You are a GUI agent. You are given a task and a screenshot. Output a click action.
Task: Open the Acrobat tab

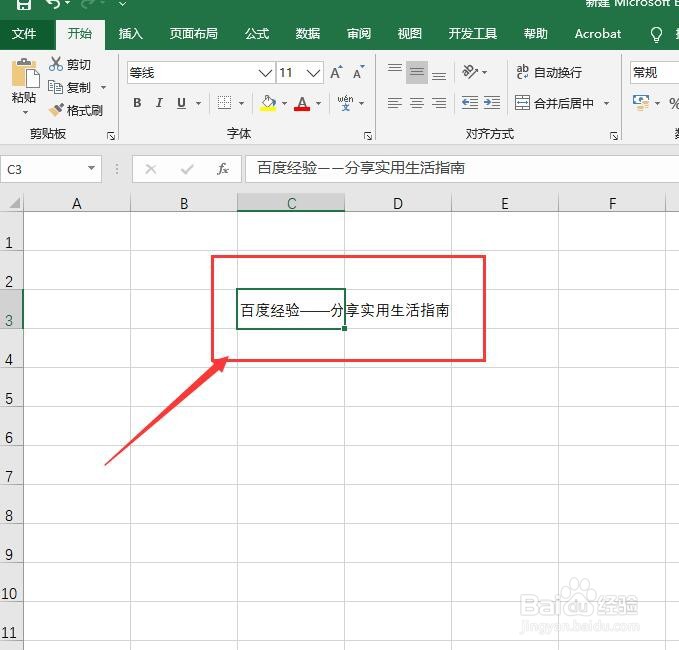coord(598,34)
